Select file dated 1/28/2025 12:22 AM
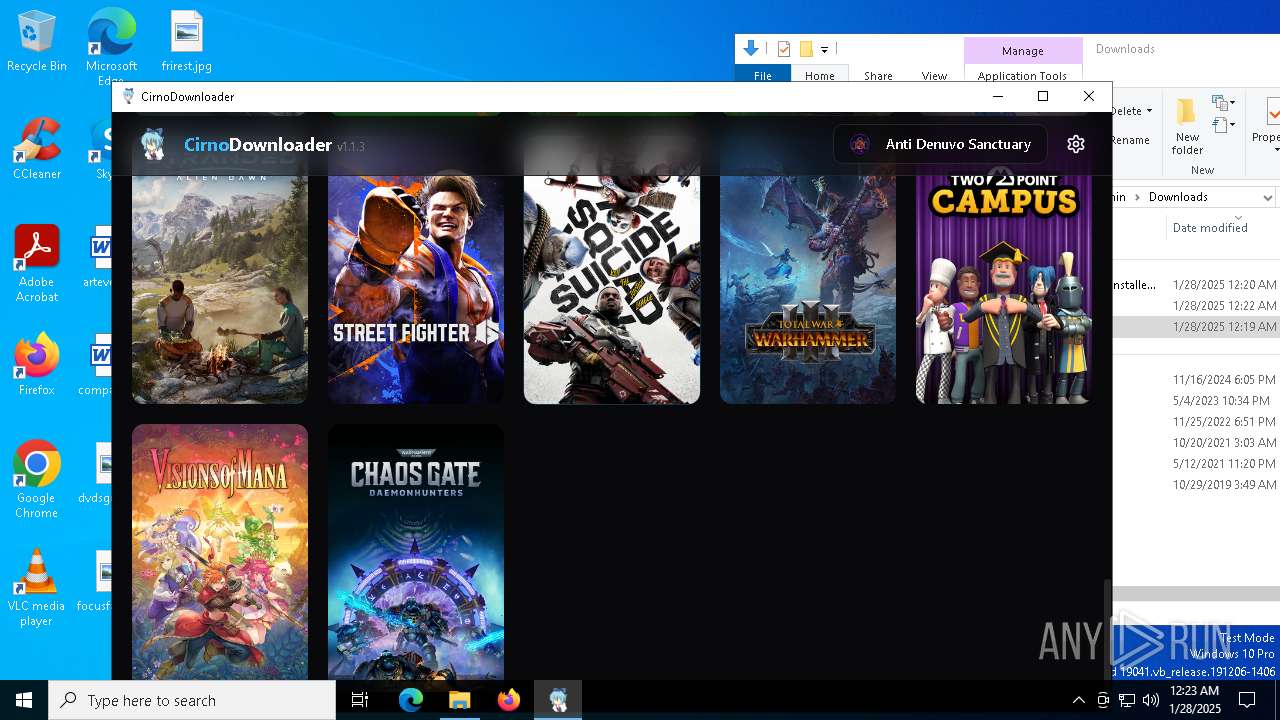Screen dimensions: 1280x720 point(1196,306)
